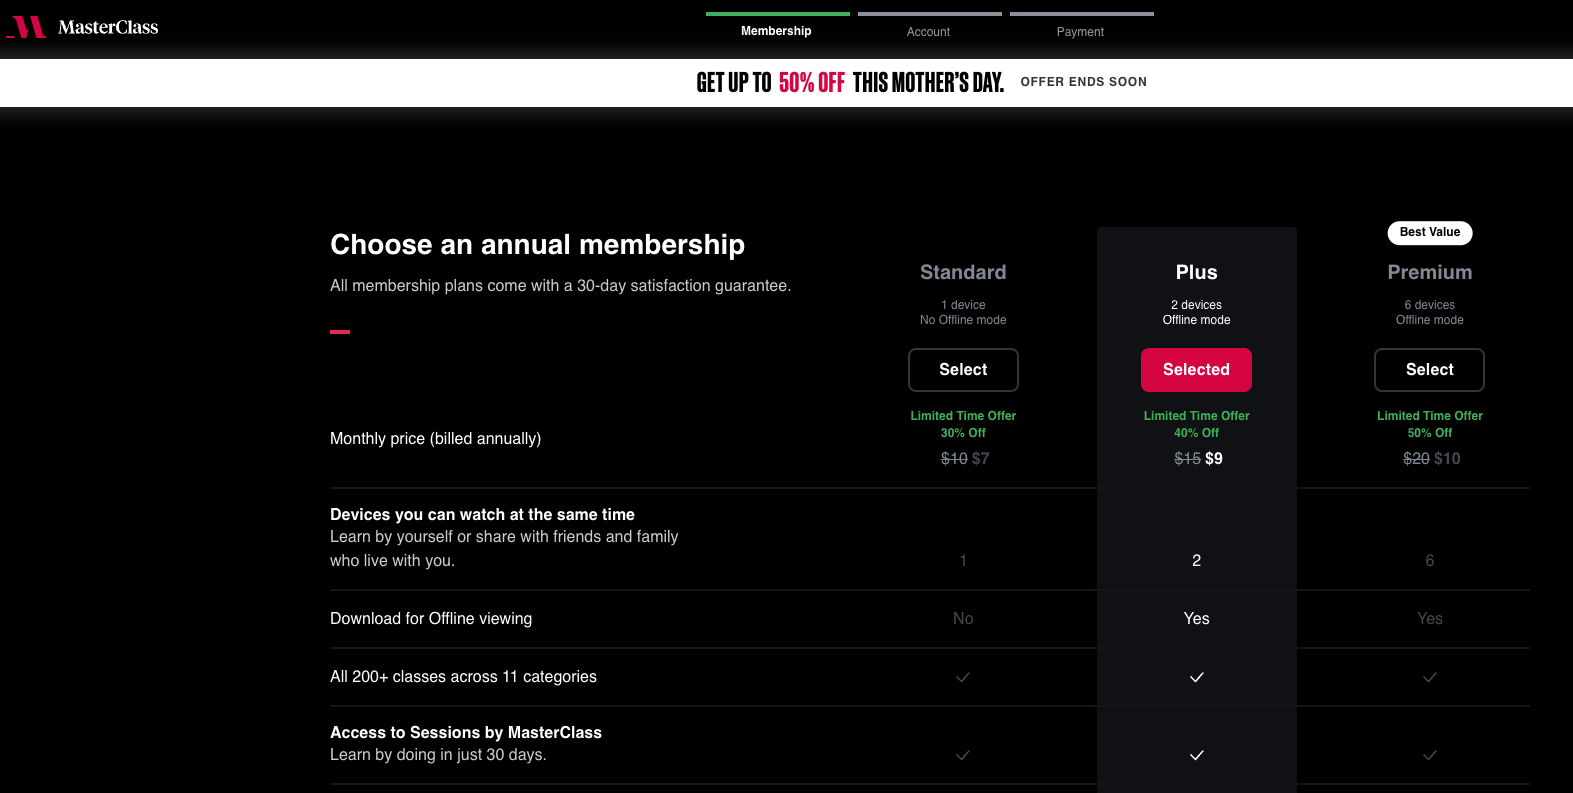Click the Standard plan classes checkmark

(963, 677)
